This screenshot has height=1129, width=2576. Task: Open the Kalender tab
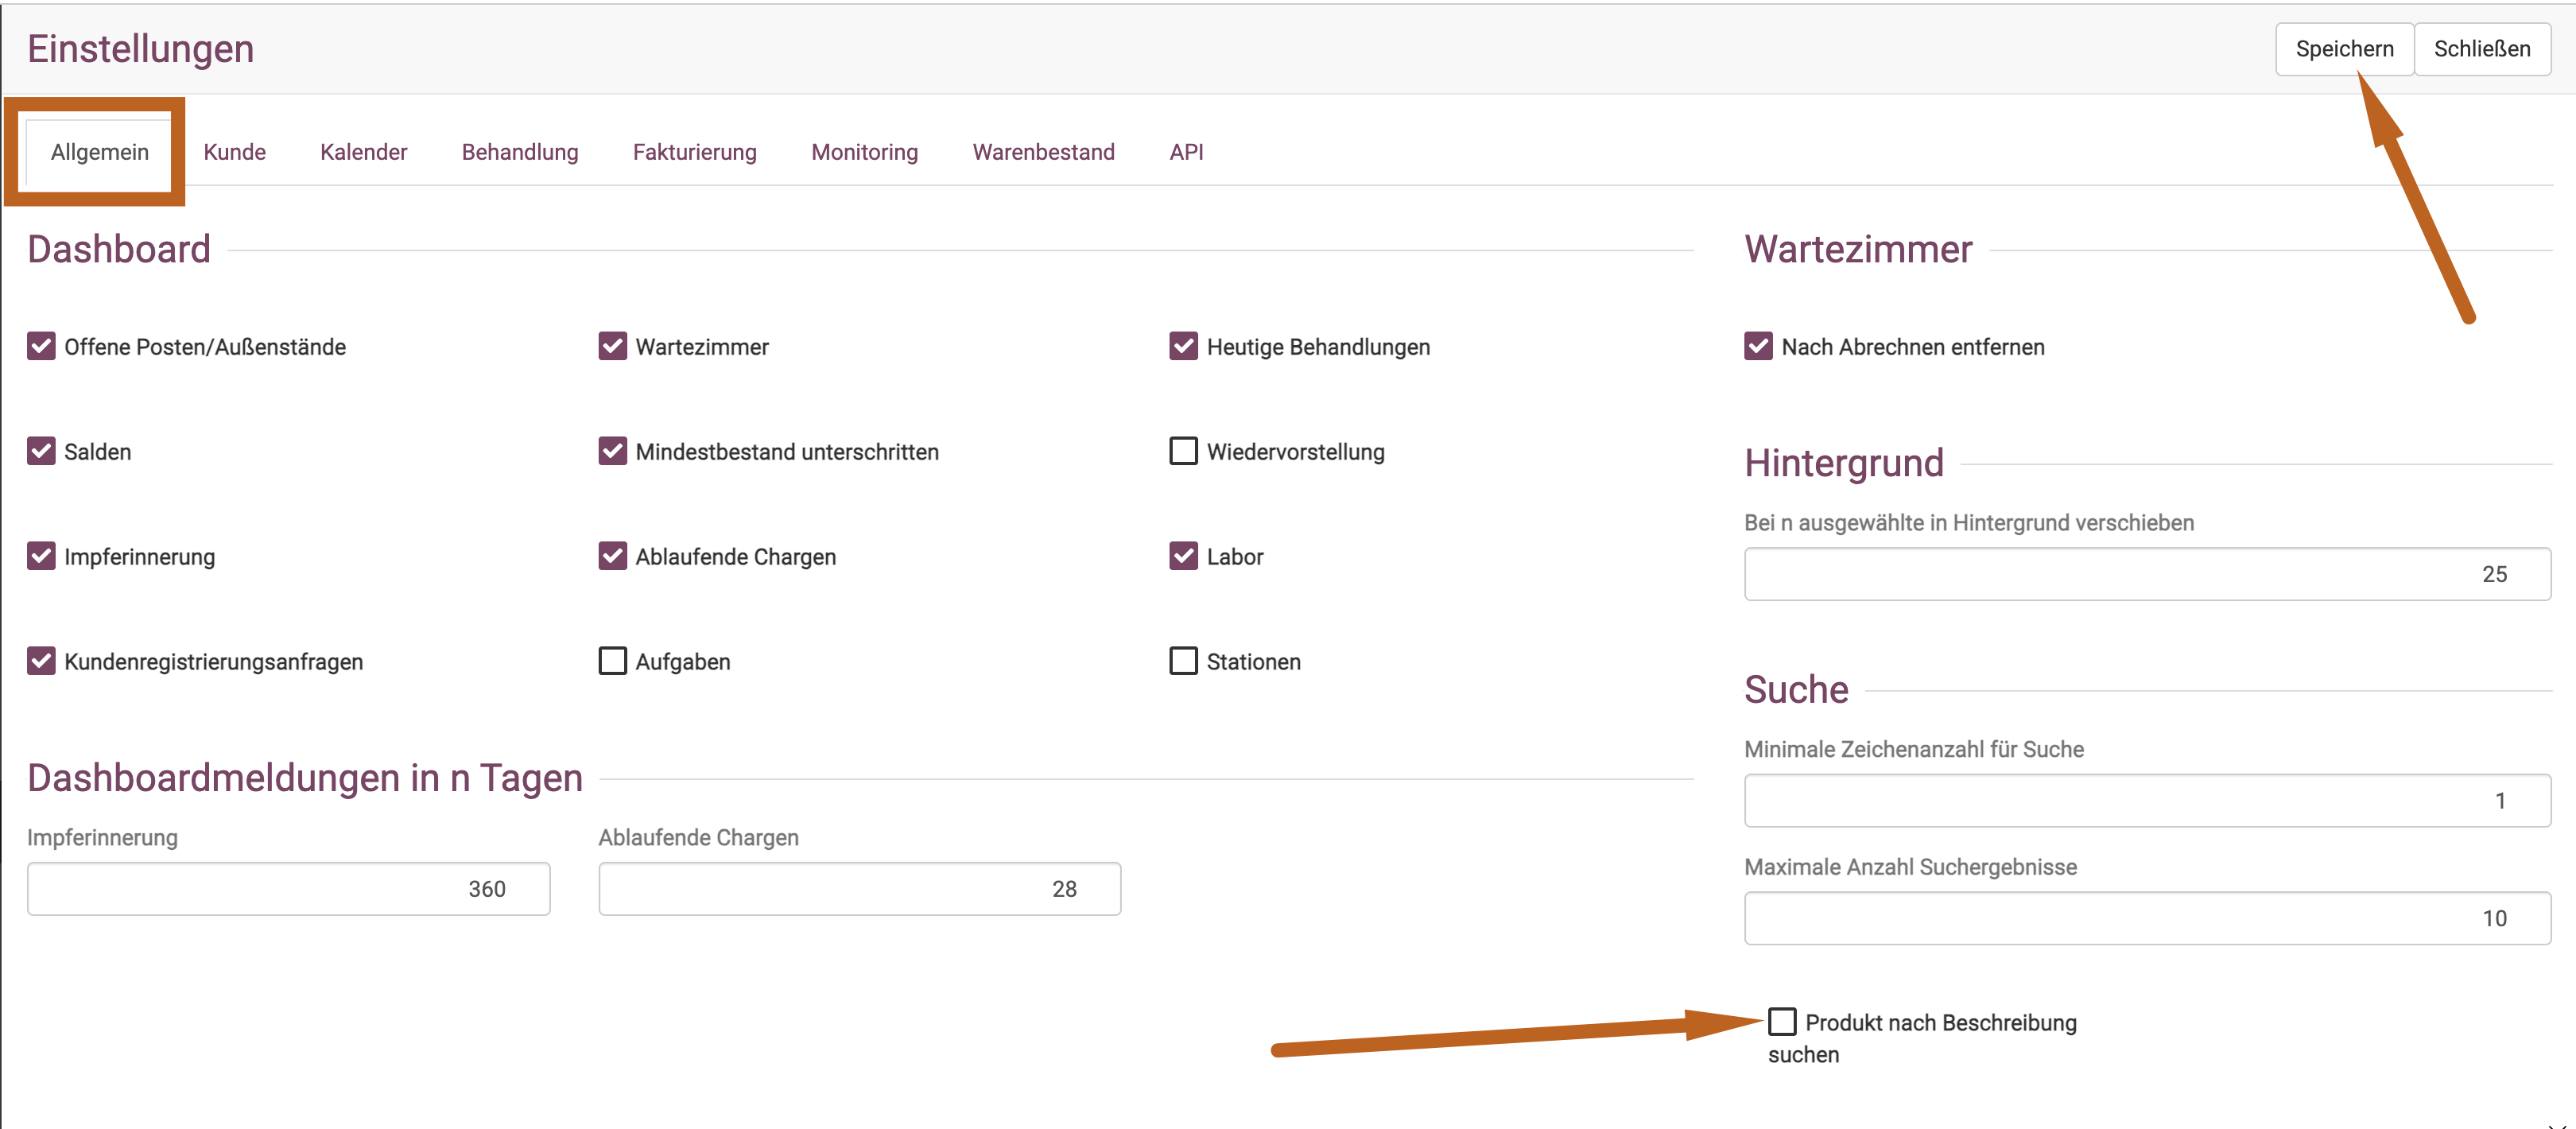pos(363,152)
